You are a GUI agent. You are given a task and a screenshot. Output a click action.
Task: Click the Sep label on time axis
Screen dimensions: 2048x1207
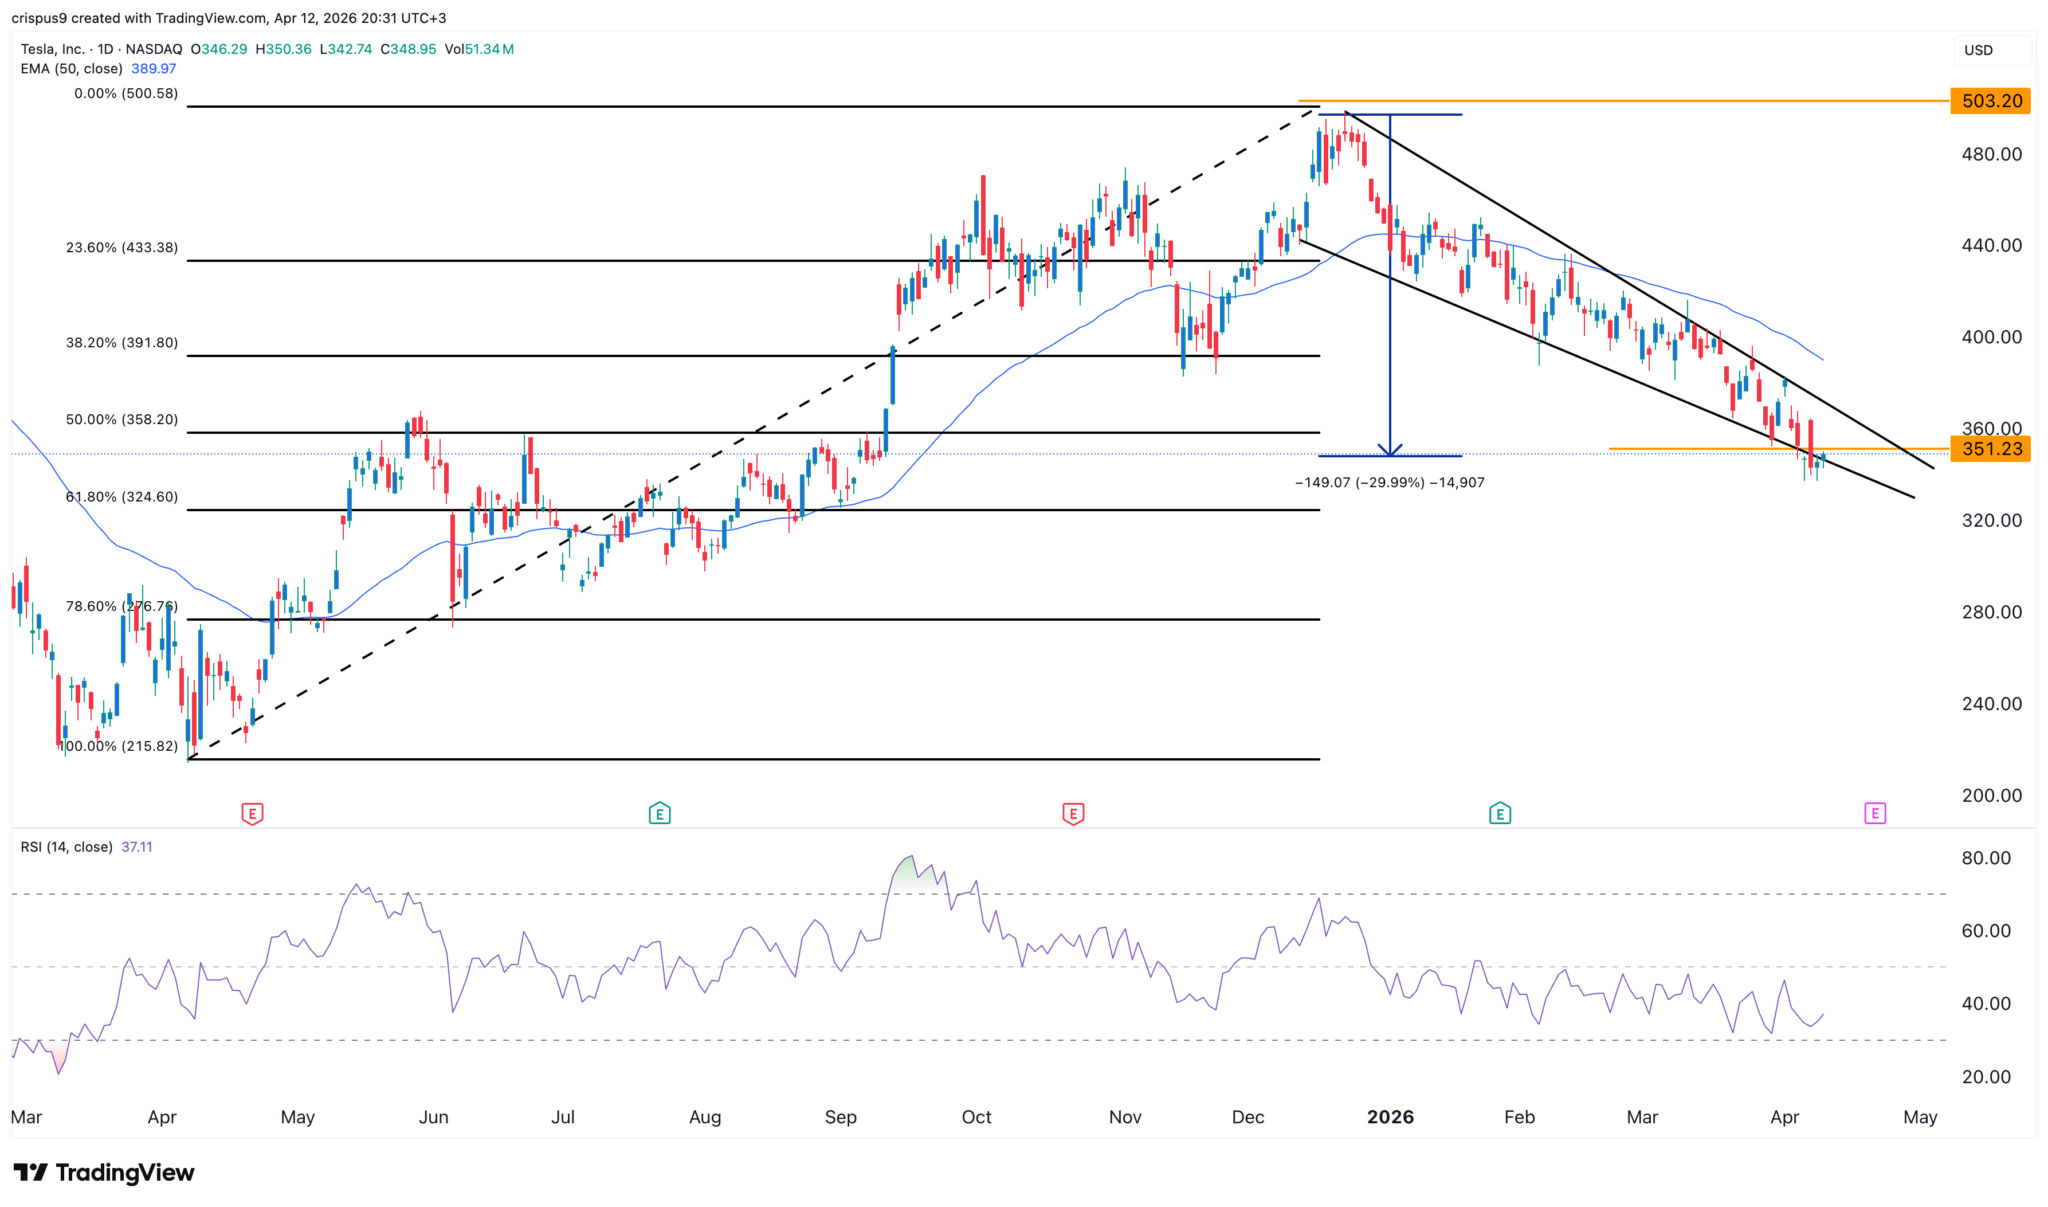tap(841, 1117)
